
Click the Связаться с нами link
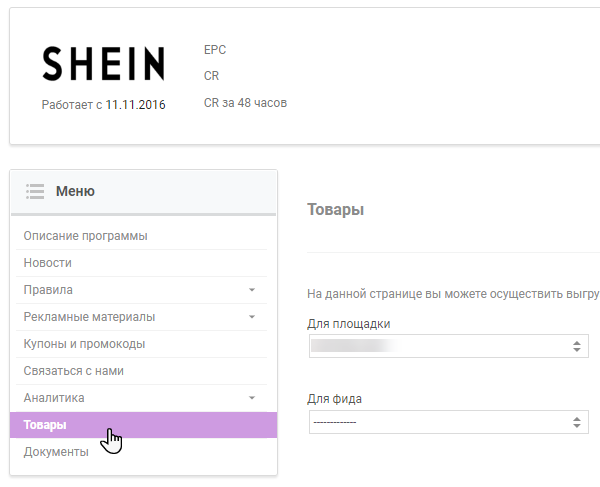[x=74, y=371]
